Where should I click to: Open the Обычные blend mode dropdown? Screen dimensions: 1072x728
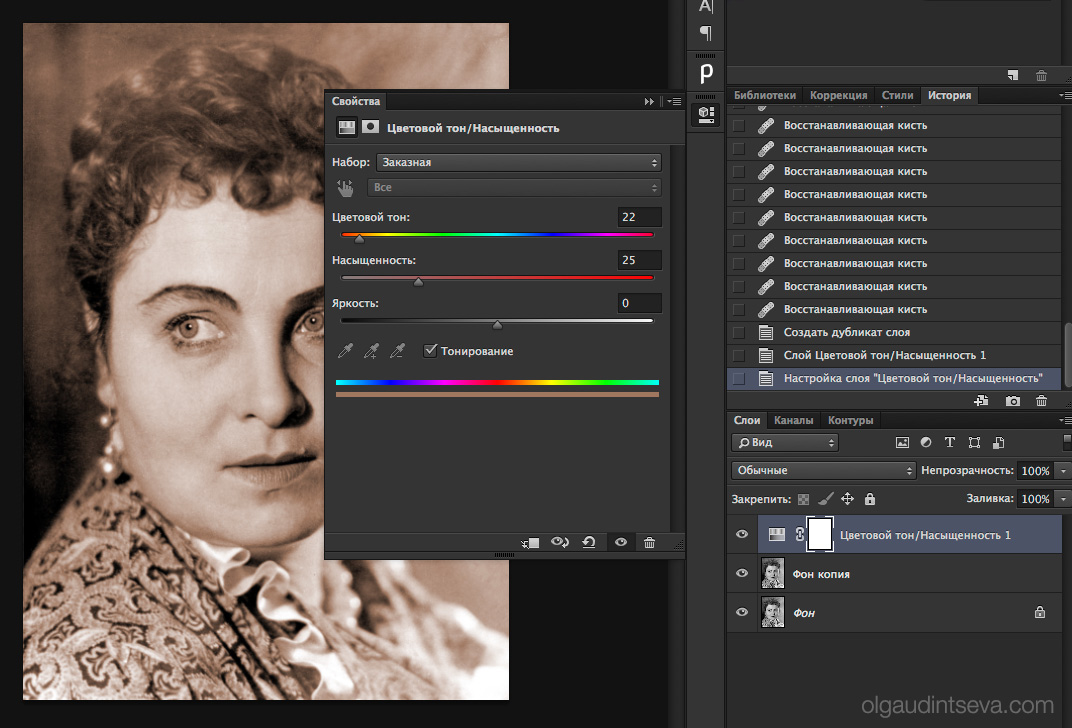pos(823,470)
